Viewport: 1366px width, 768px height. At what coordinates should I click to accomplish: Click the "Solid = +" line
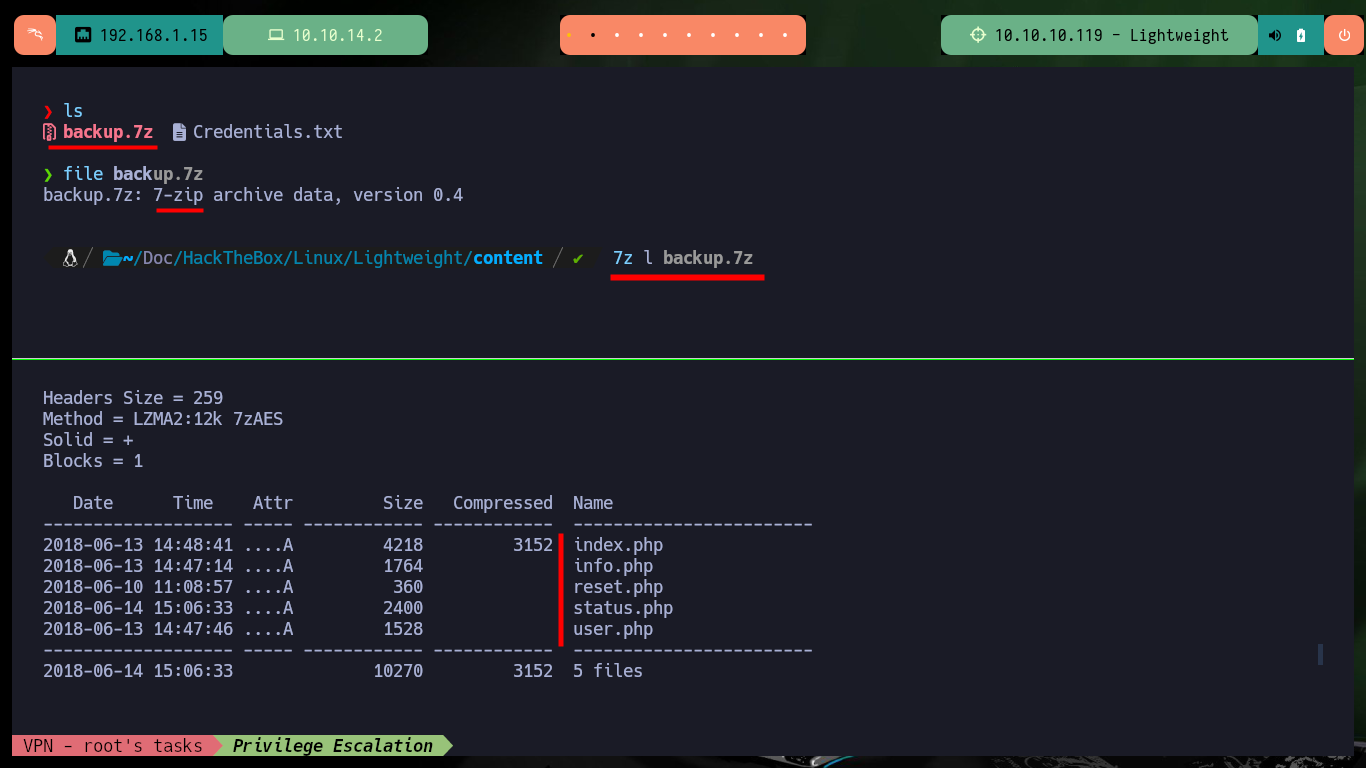click(88, 440)
